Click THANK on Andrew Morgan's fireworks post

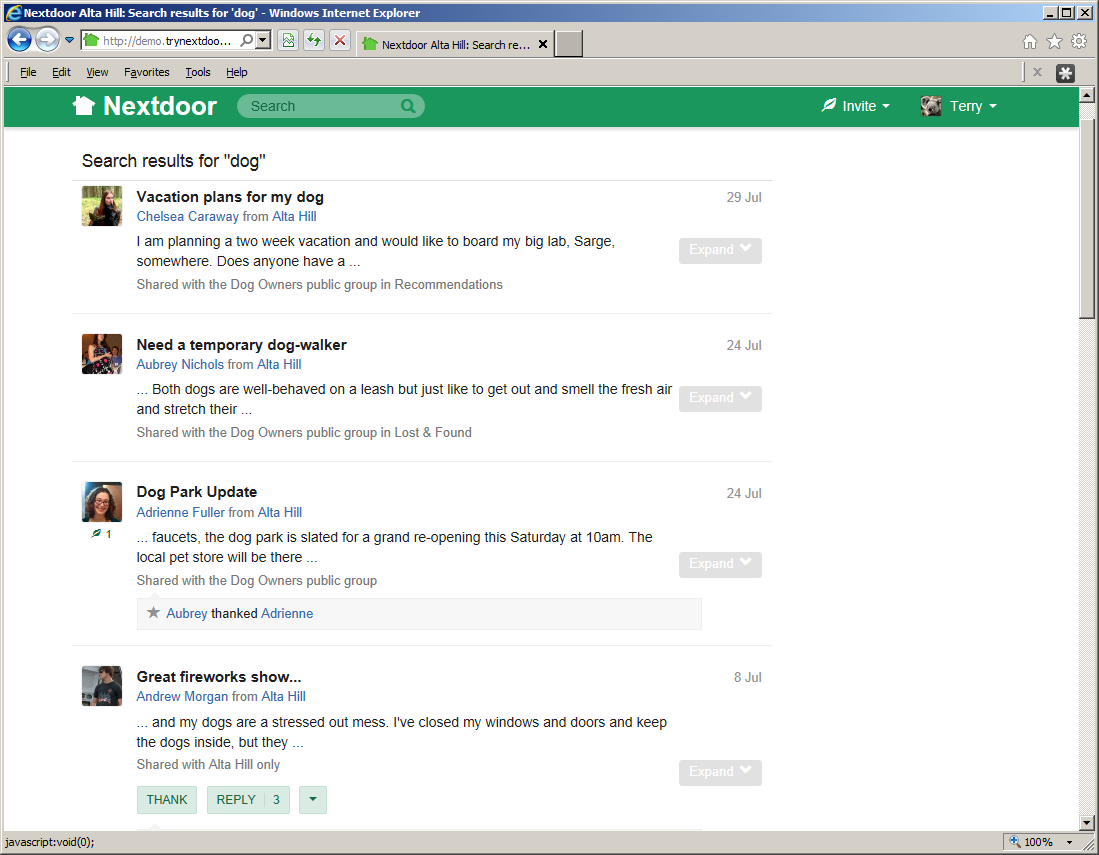pos(166,799)
